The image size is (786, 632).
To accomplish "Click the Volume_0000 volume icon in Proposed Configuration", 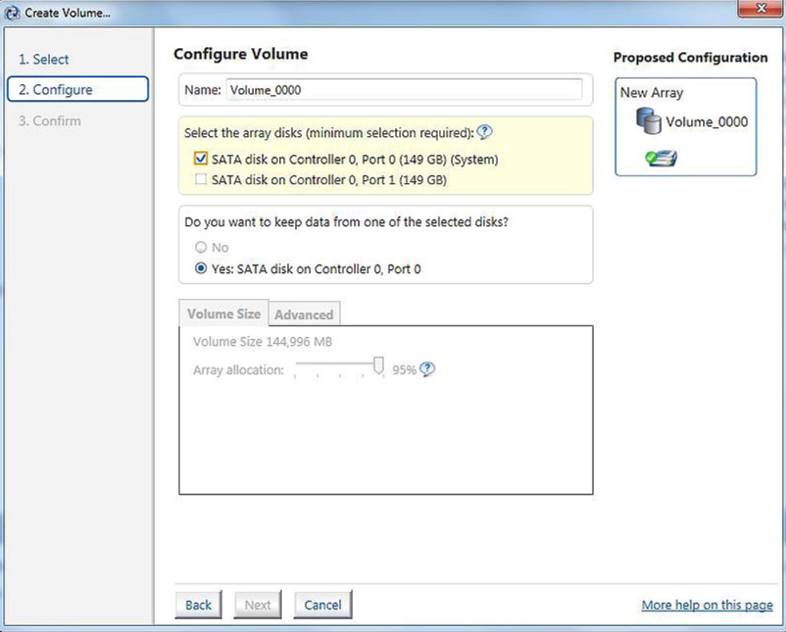I will (649, 121).
